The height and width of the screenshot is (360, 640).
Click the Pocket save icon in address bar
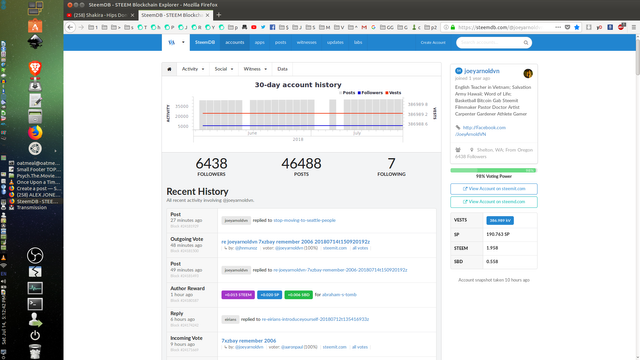click(567, 27)
